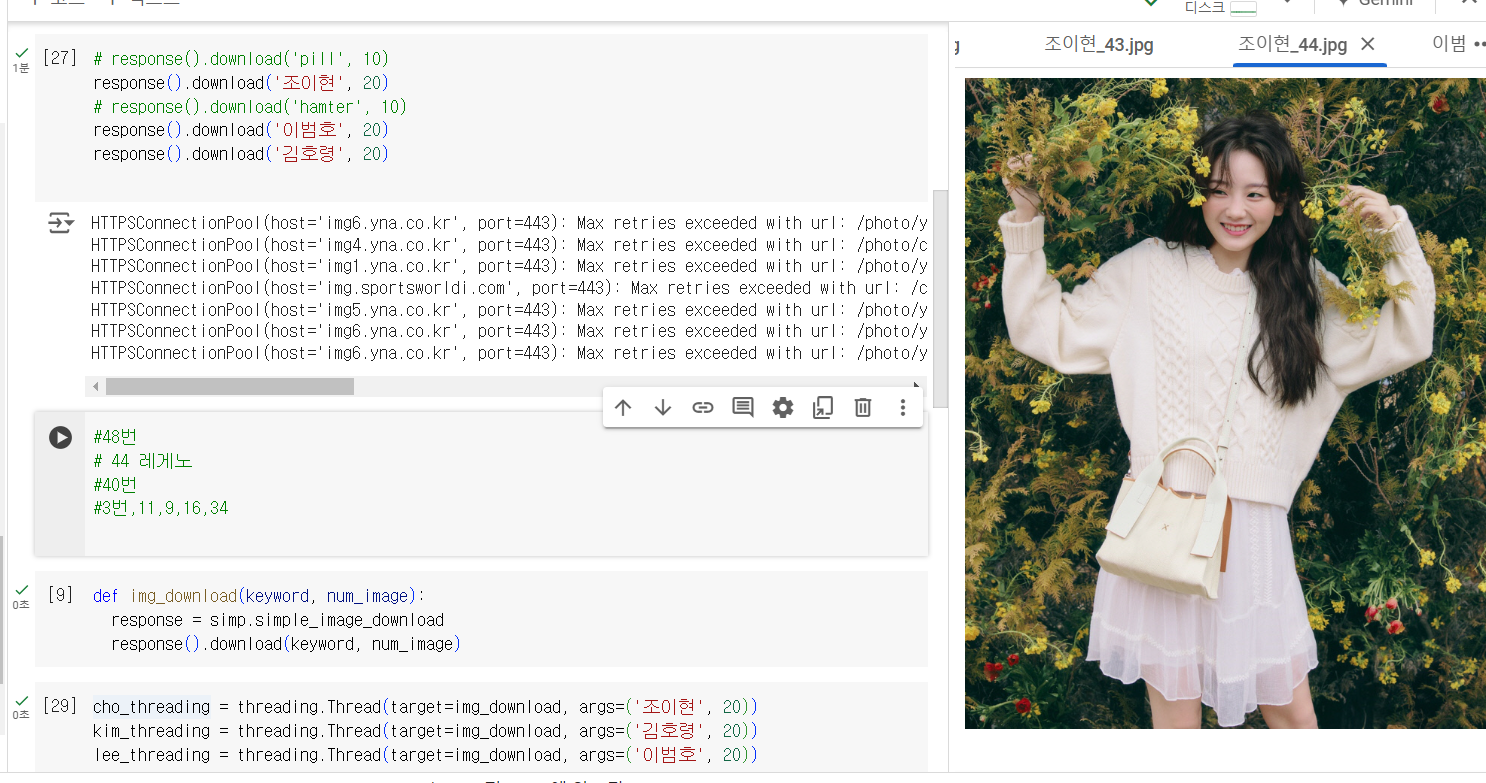1486x783 pixels.
Task: Click green checkmark status beside cell [9]
Action: coord(22,590)
